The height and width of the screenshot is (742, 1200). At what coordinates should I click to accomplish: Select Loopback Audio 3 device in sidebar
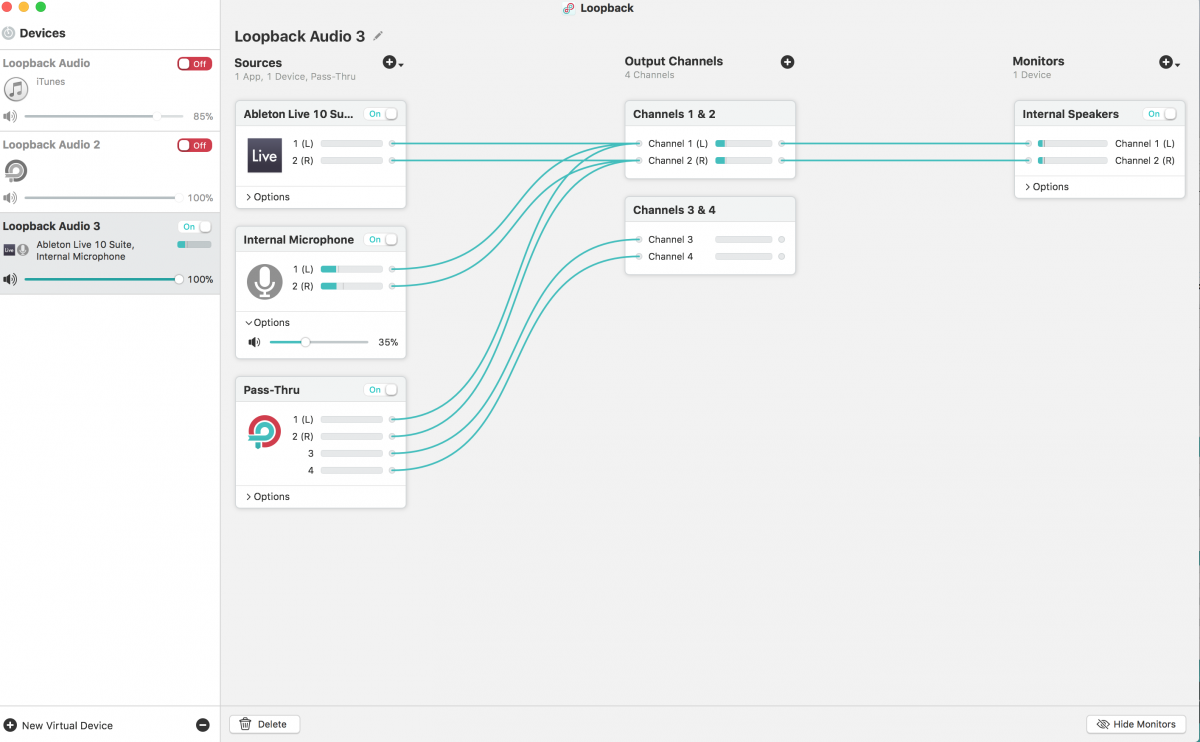coord(109,253)
